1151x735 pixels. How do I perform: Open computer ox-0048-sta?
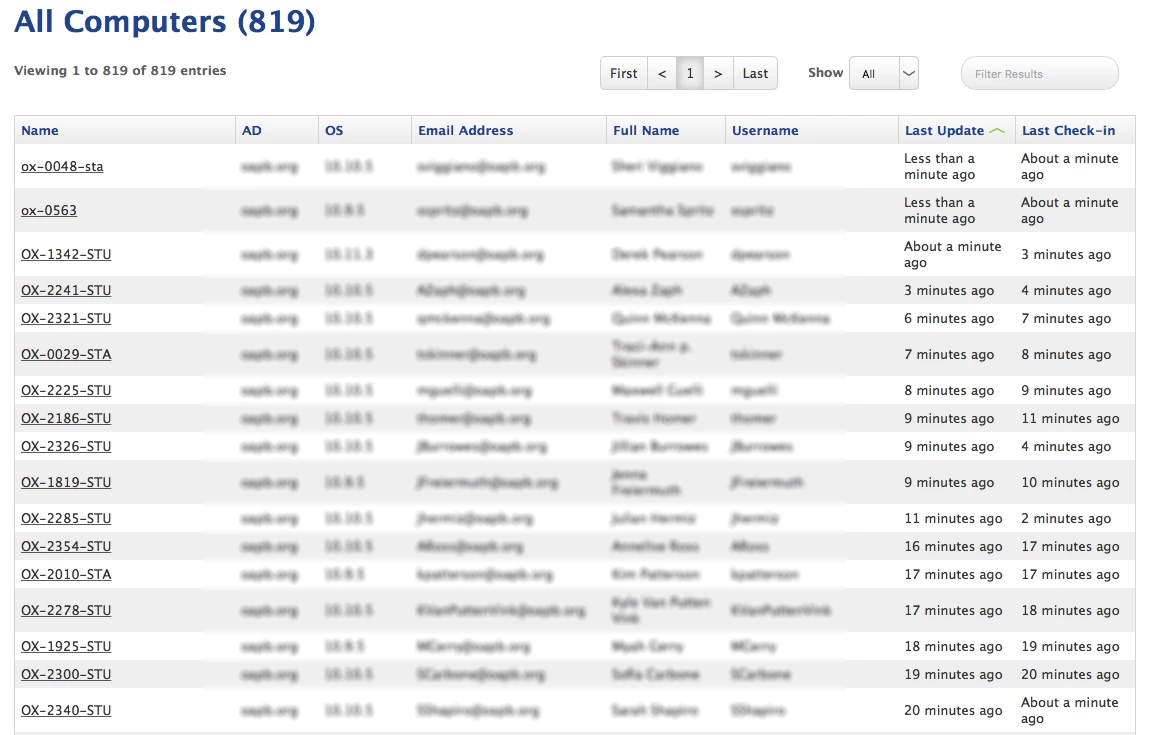(x=62, y=167)
